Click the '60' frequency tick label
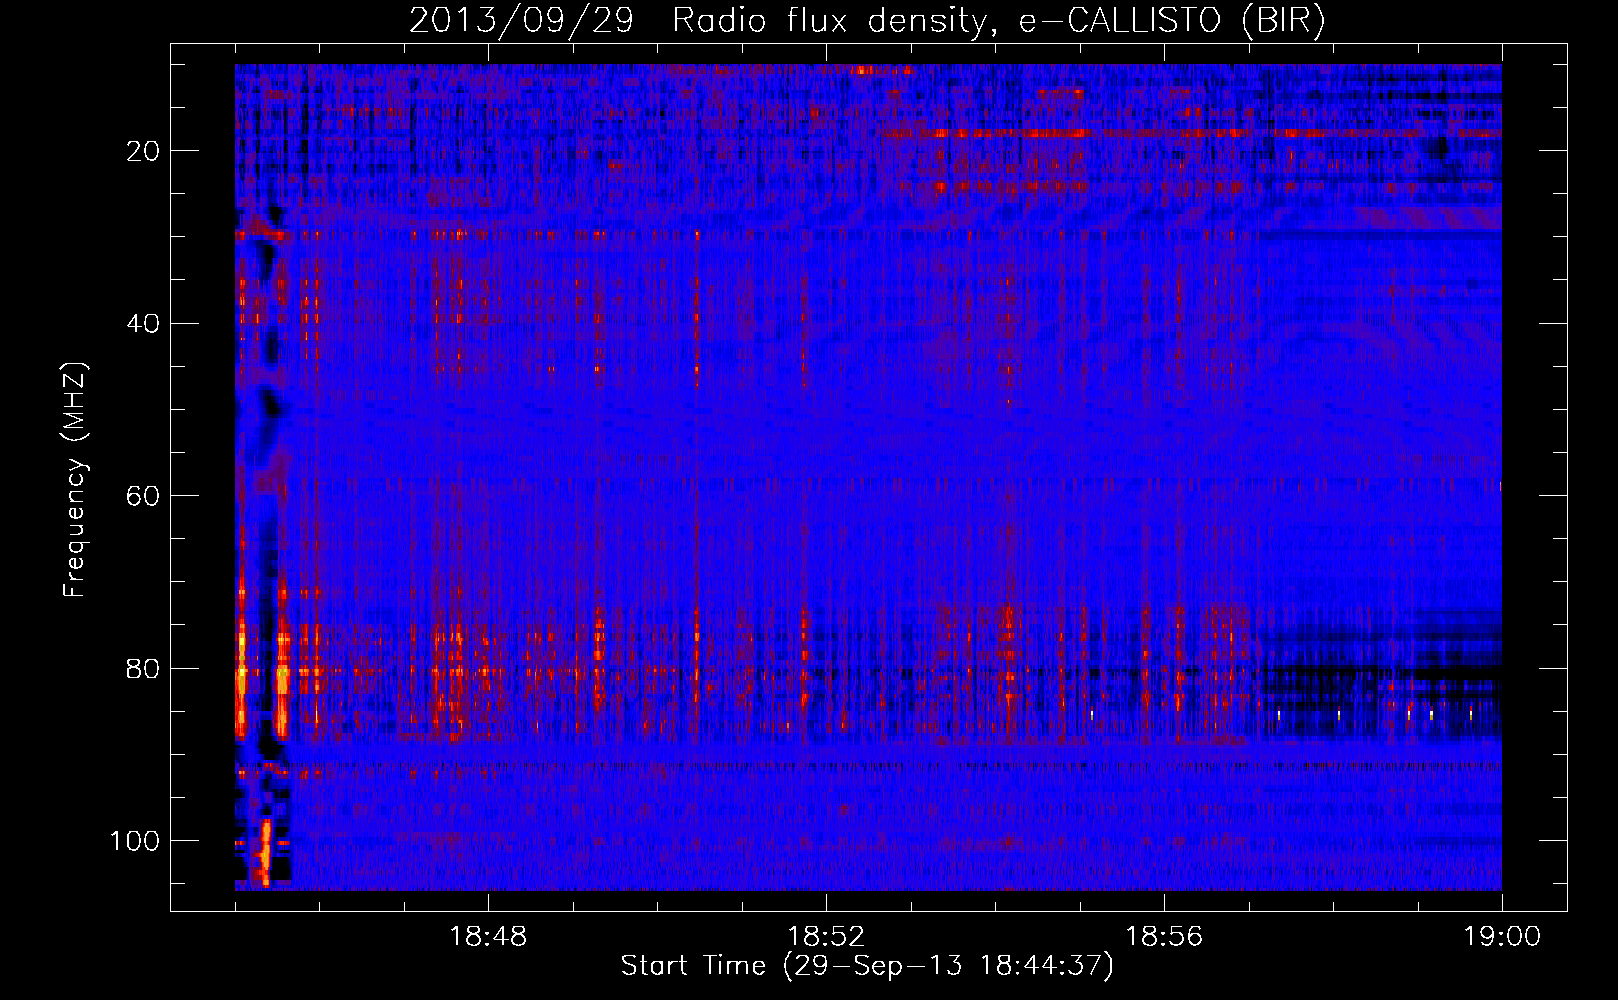The height and width of the screenshot is (1000, 1618). tap(144, 496)
